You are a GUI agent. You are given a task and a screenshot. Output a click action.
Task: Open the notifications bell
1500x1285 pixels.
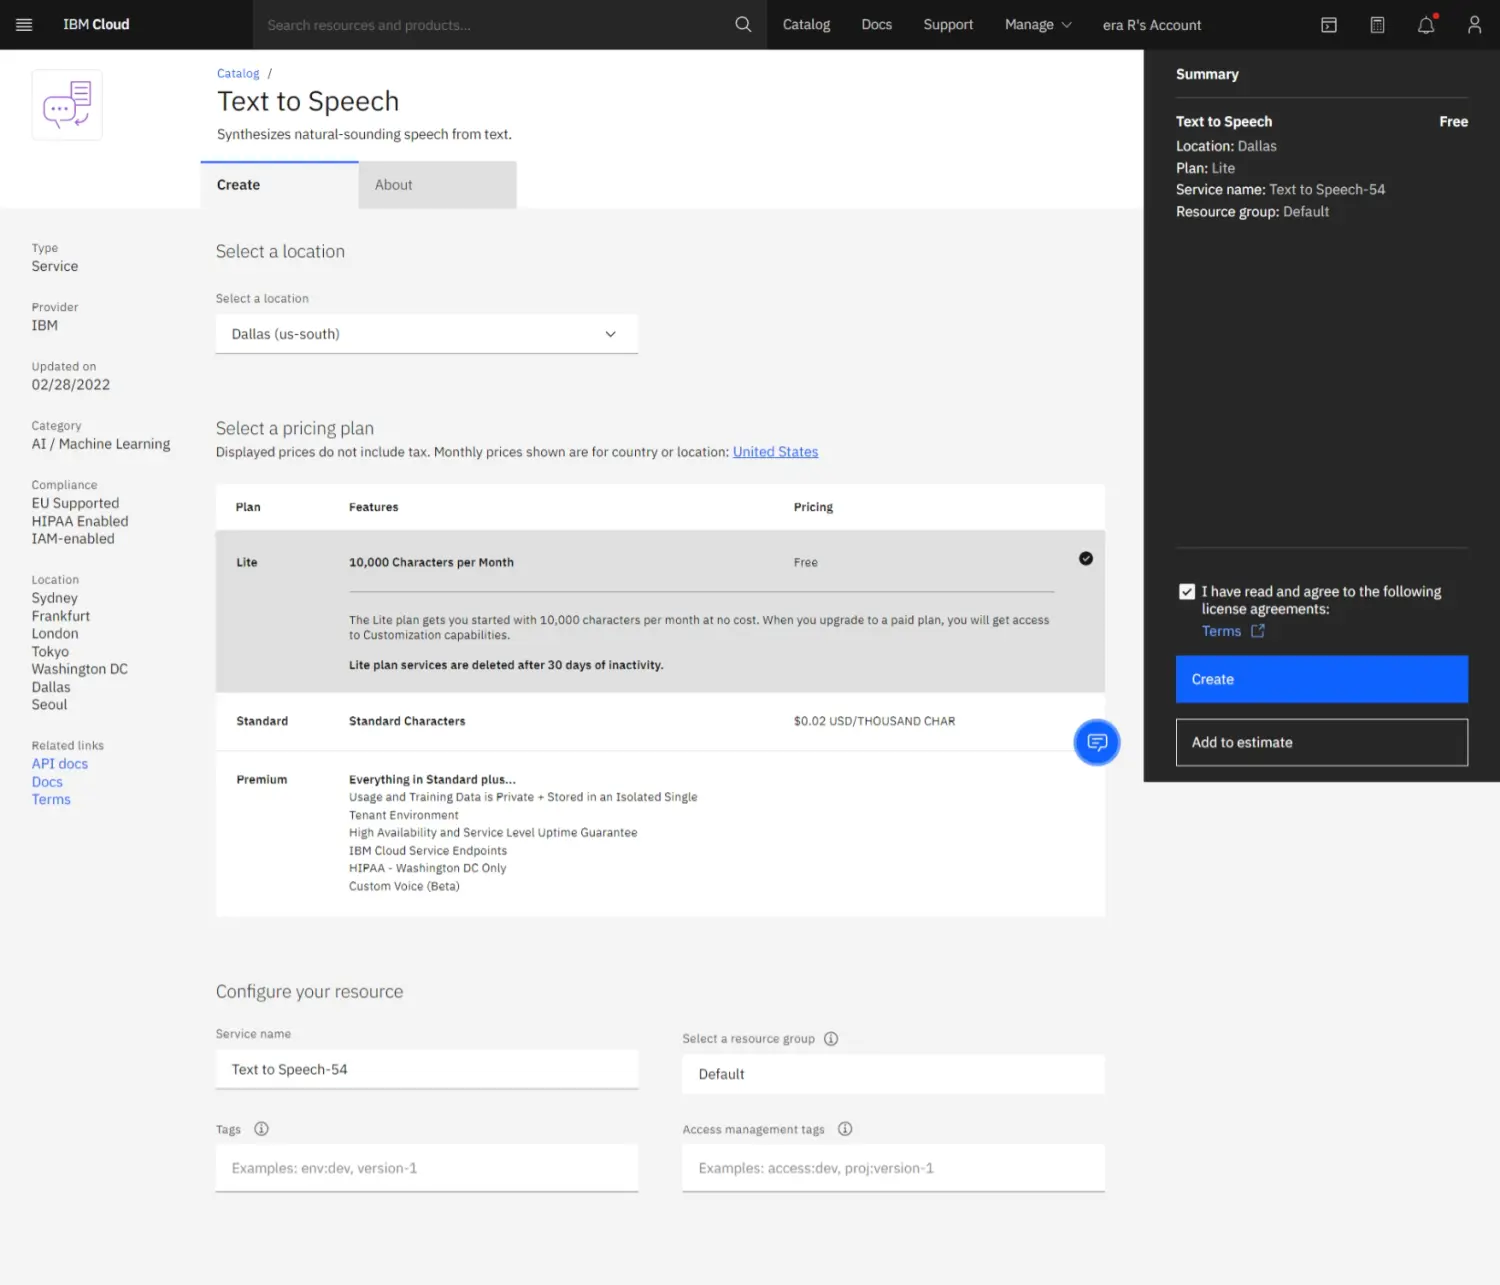pyautogui.click(x=1425, y=25)
